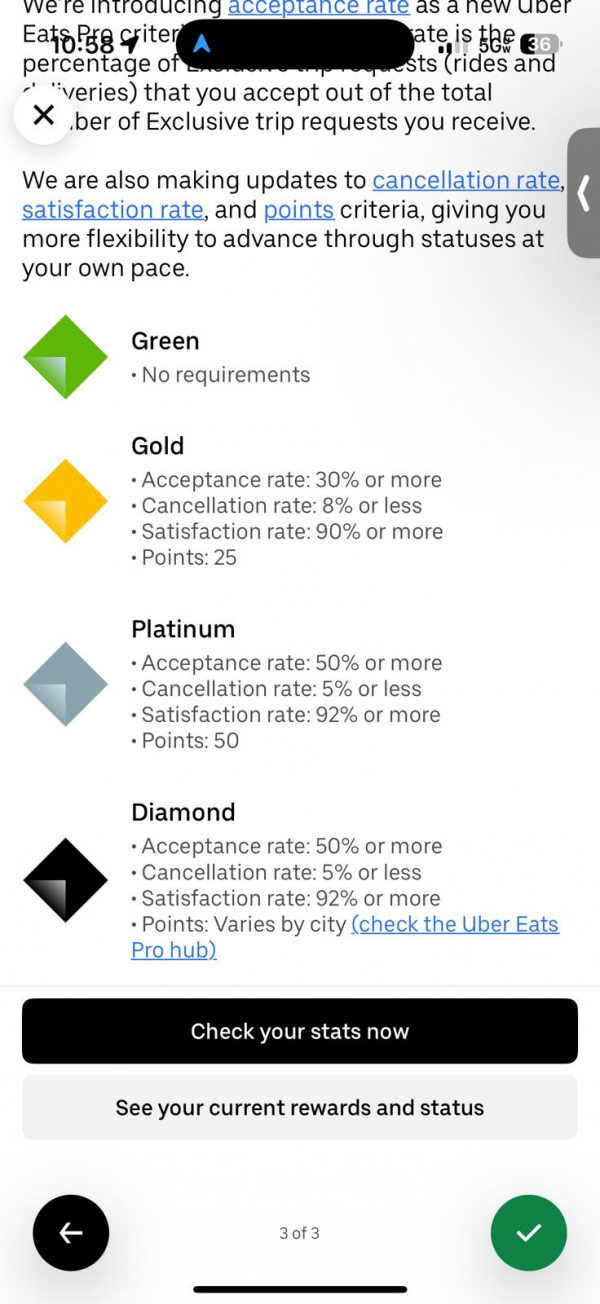This screenshot has width=600, height=1304.
Task: Open the satisfaction rate link
Action: 113,210
